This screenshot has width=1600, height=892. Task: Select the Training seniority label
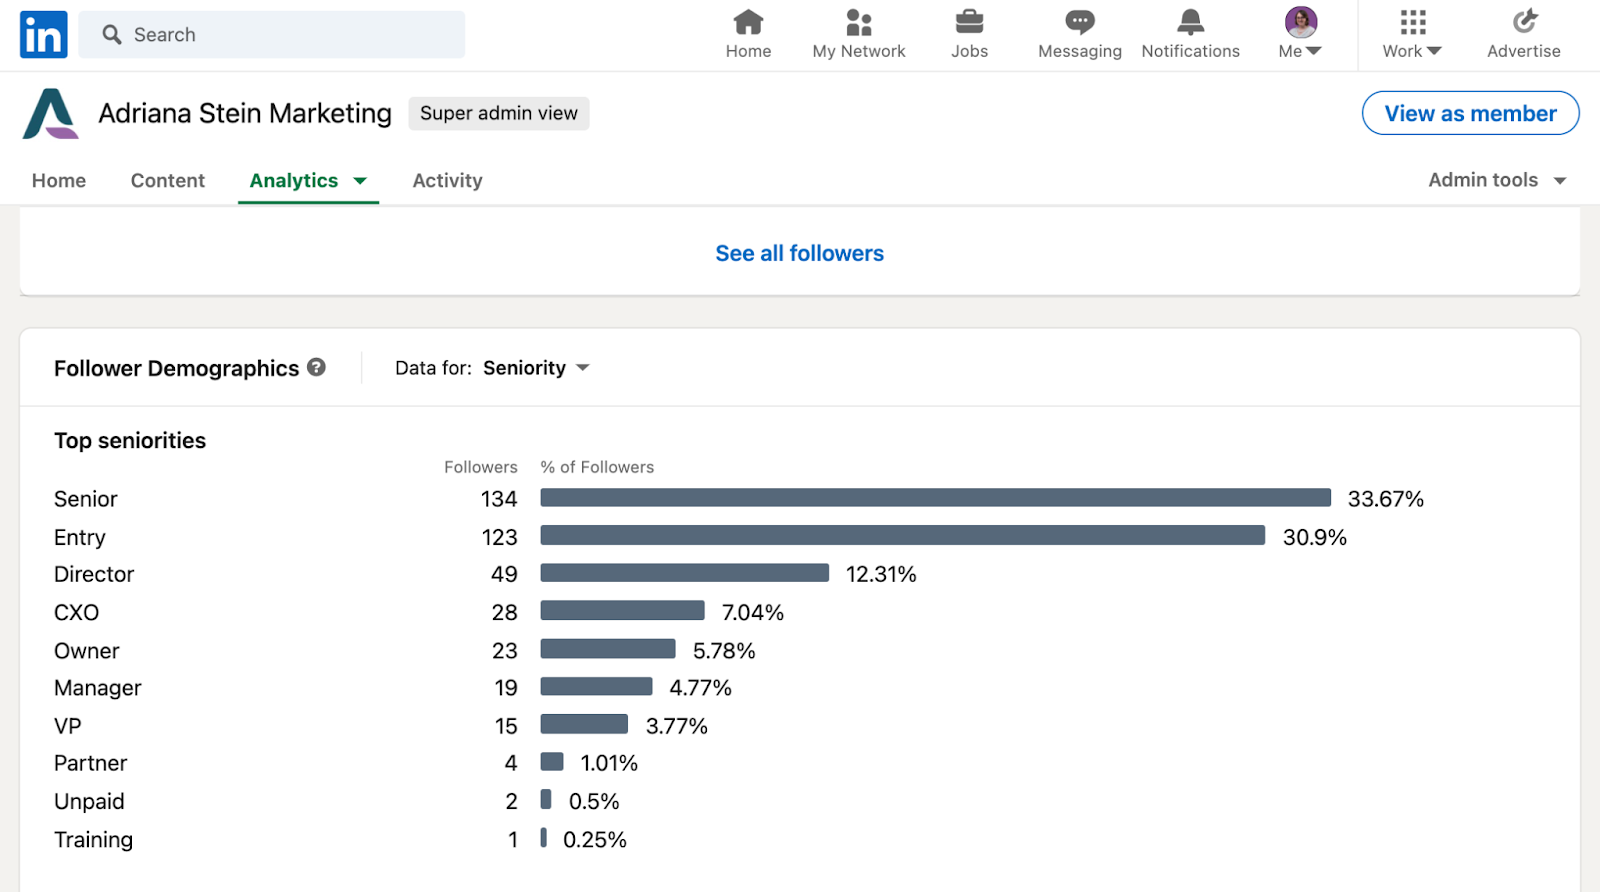coord(94,840)
